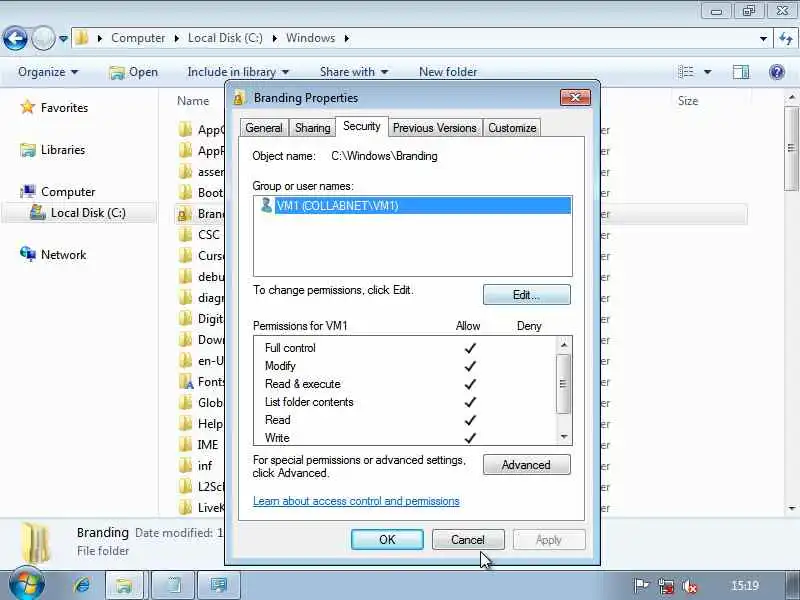Switch to the Security tab

tap(362, 127)
